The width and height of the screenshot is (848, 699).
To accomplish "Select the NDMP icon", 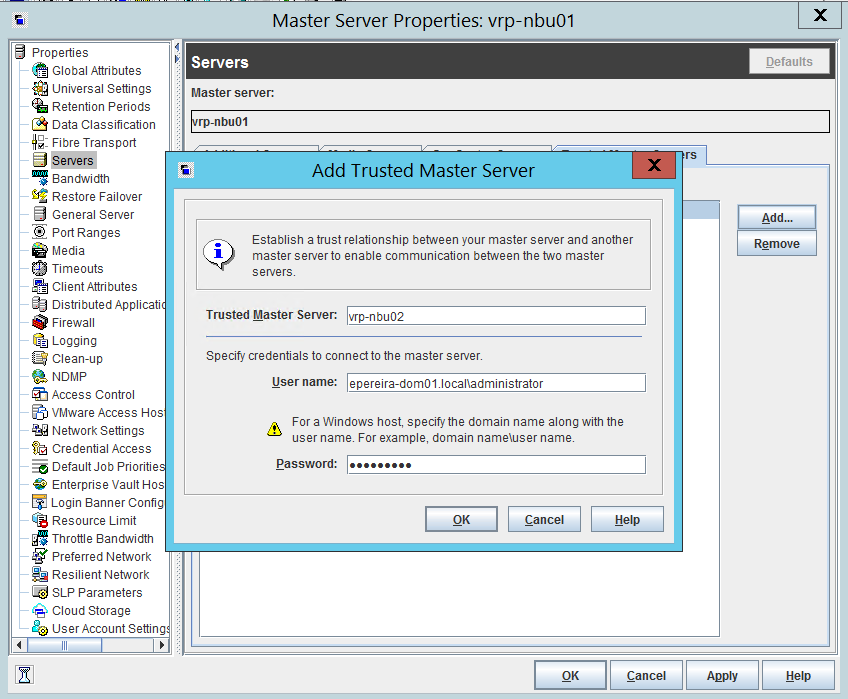I will (x=40, y=376).
